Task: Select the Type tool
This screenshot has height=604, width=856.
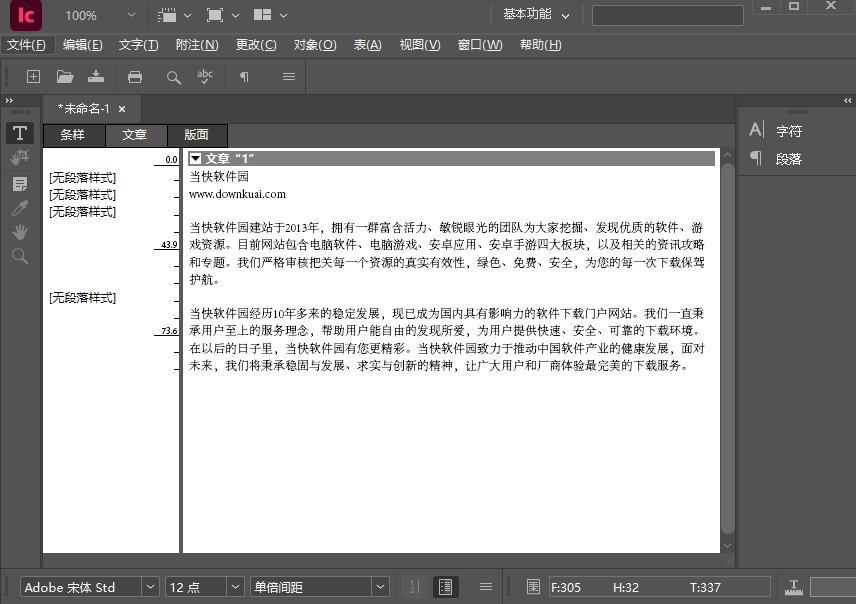Action: tap(19, 133)
